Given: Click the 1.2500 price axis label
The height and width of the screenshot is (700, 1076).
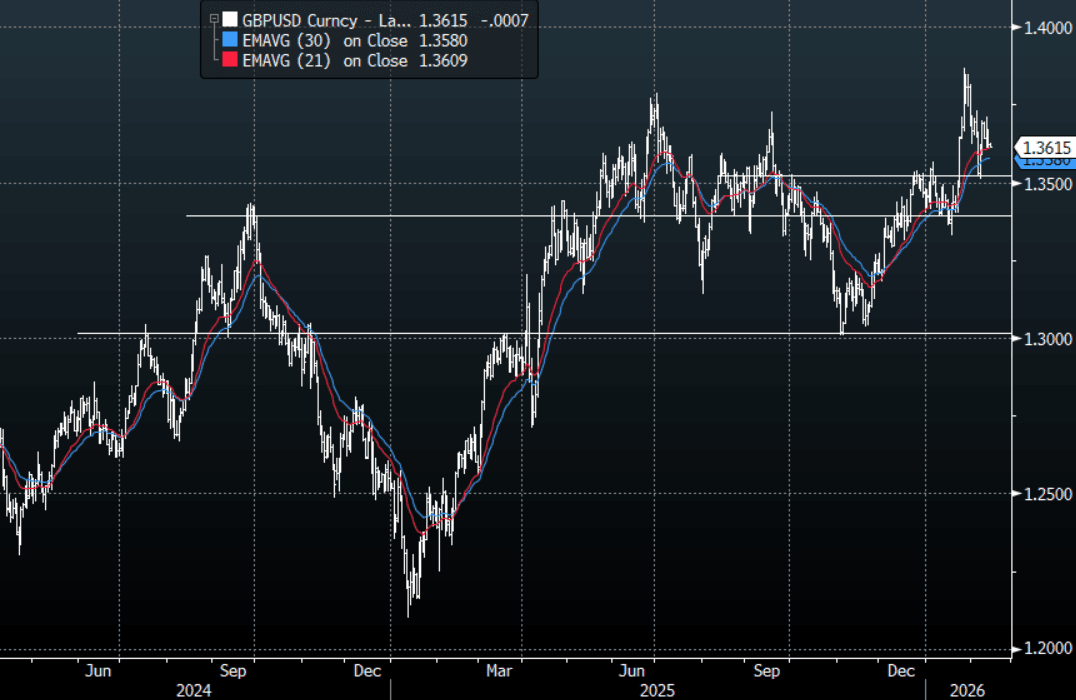Looking at the screenshot, I should (x=1047, y=494).
